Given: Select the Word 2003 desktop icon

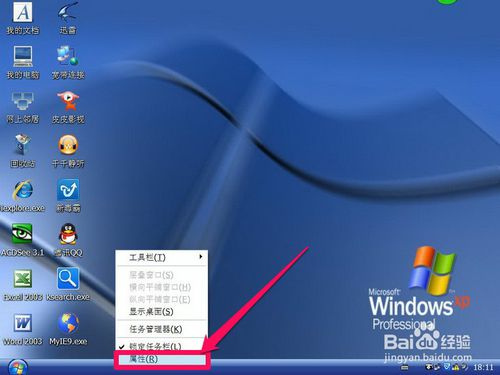Looking at the screenshot, I should point(23,329).
